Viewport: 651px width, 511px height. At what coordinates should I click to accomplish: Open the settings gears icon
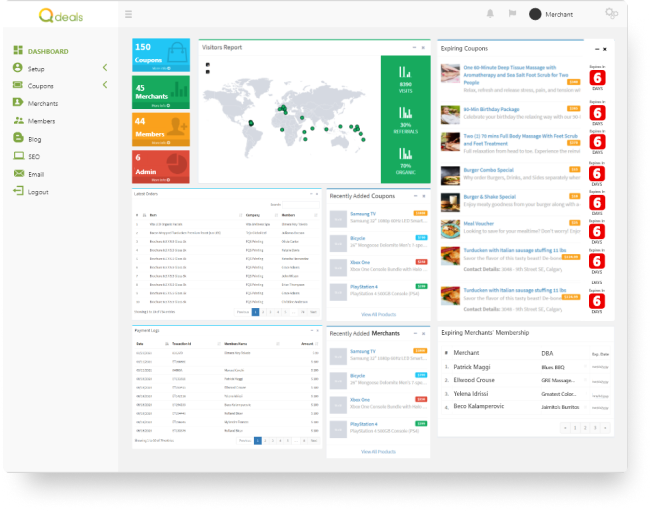point(611,14)
